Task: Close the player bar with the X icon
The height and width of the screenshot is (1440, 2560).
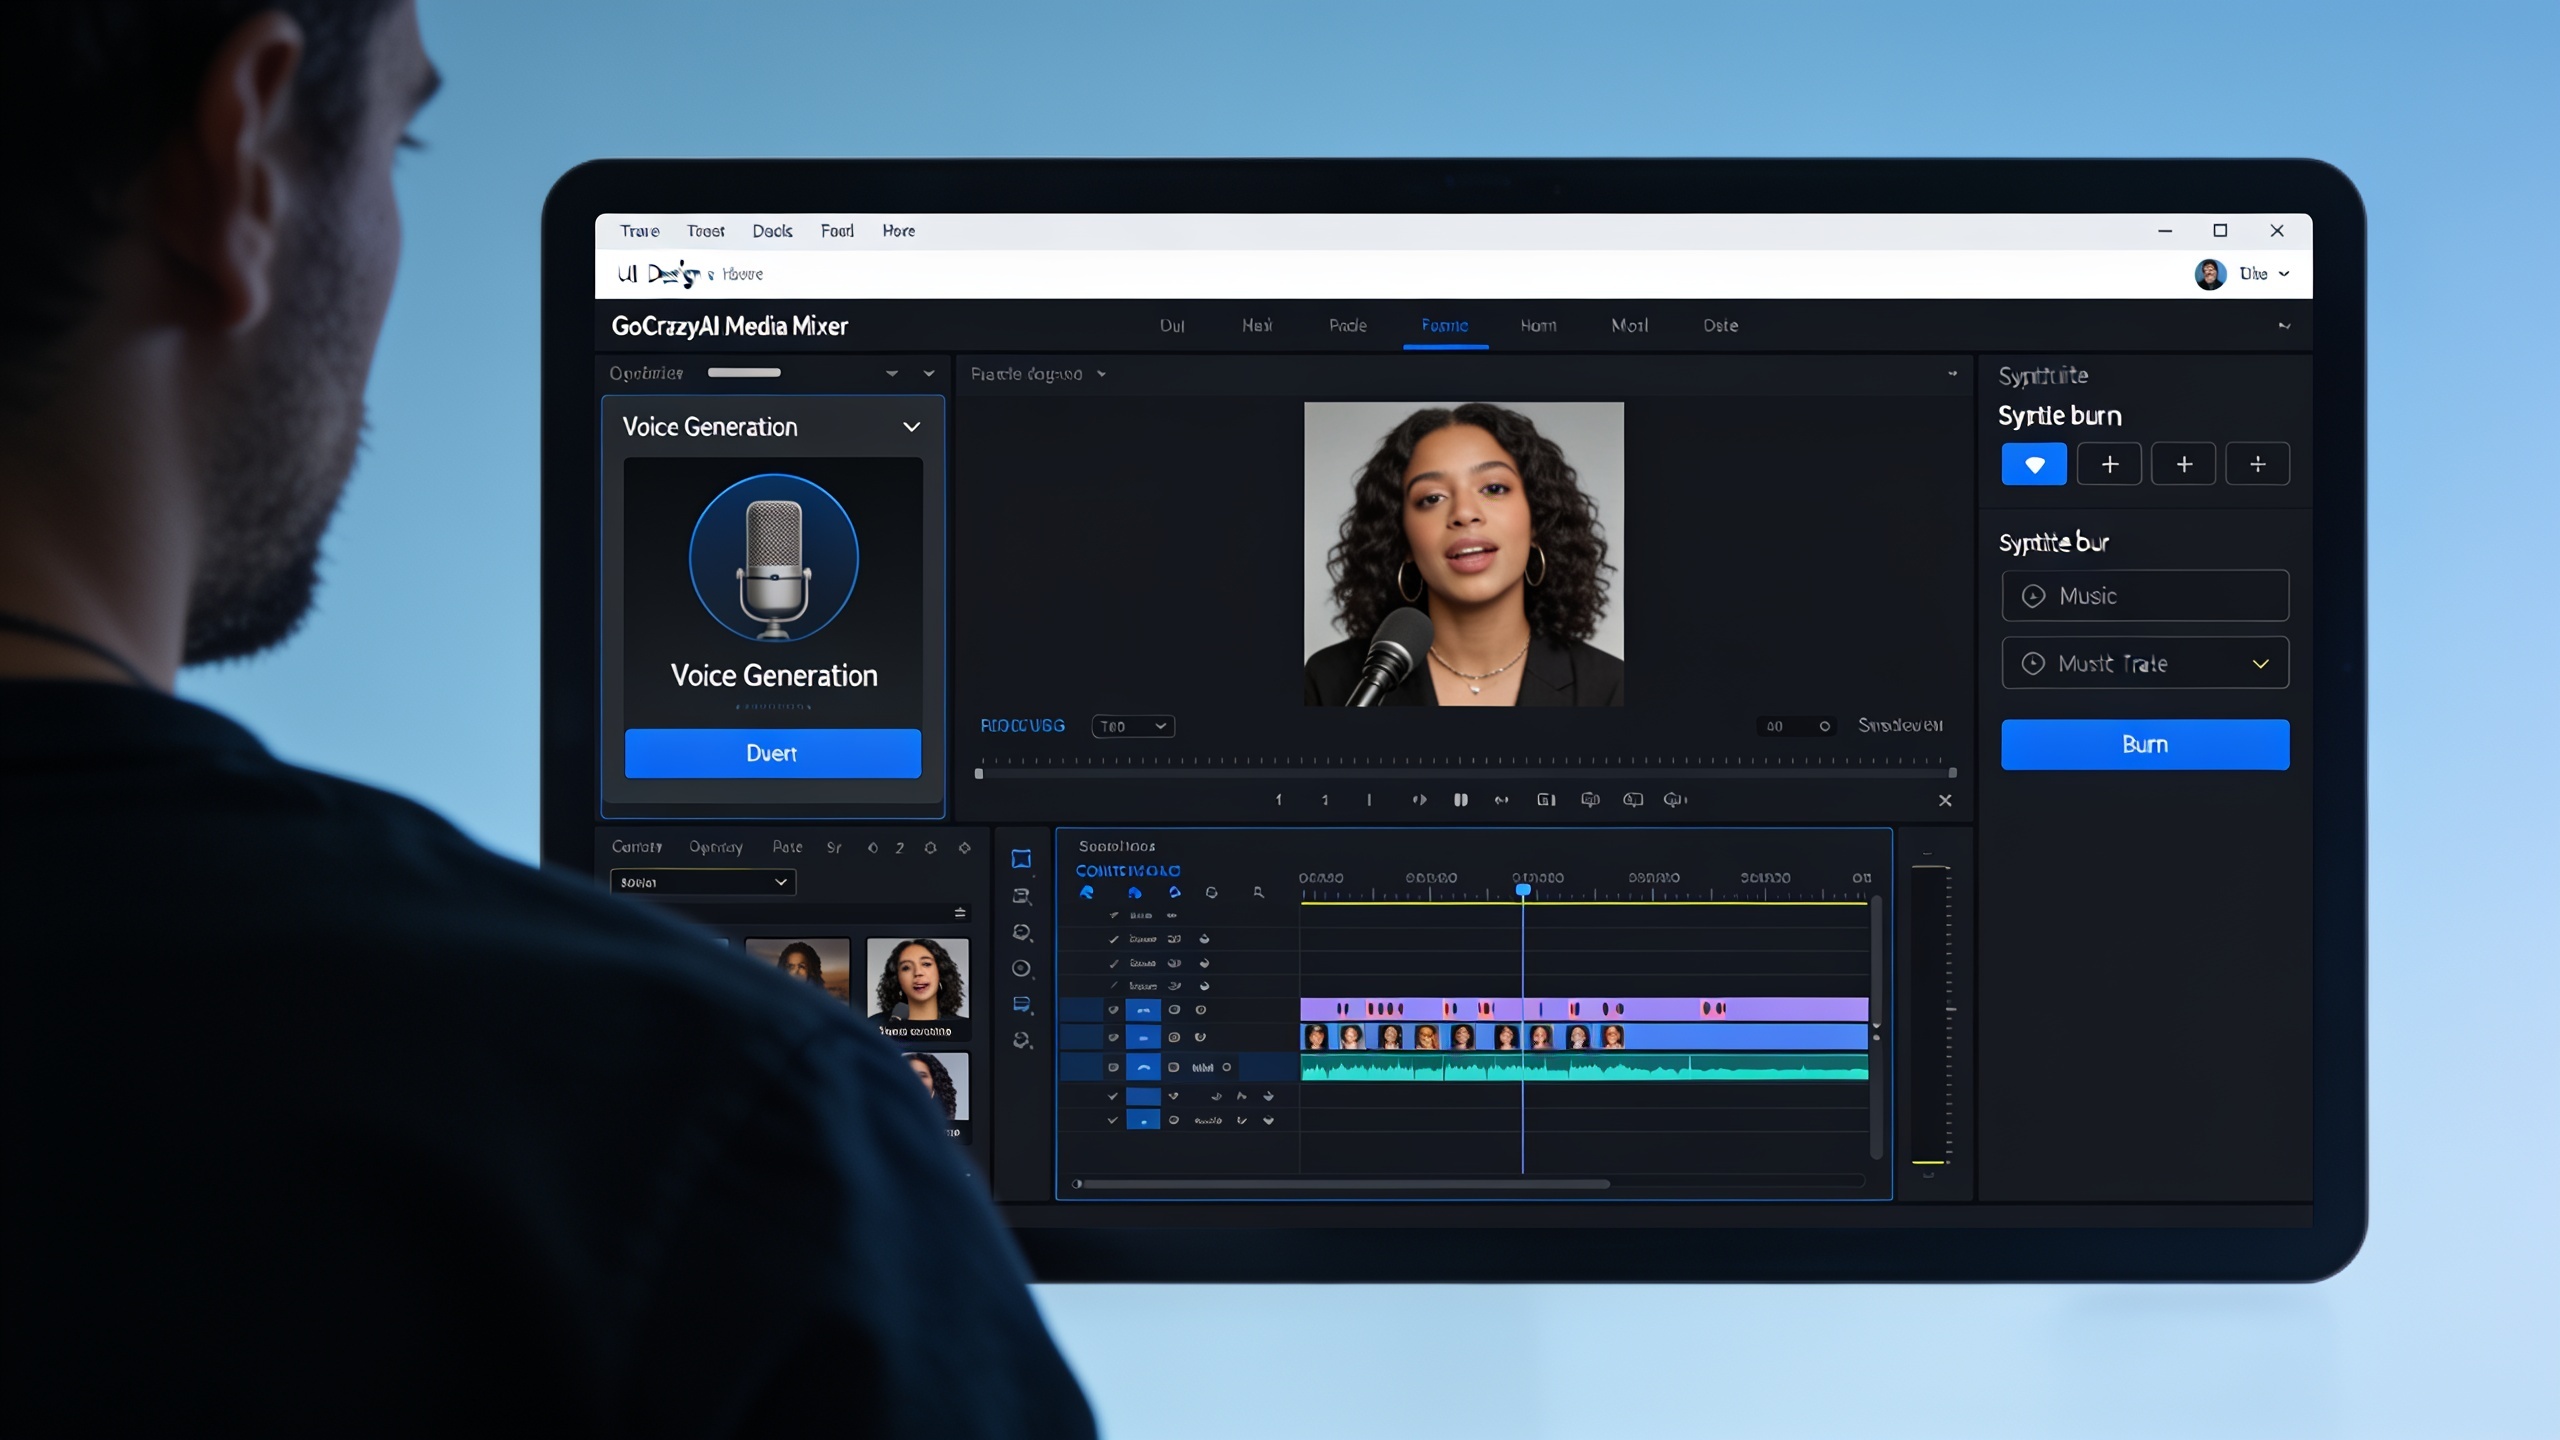Action: point(1945,800)
